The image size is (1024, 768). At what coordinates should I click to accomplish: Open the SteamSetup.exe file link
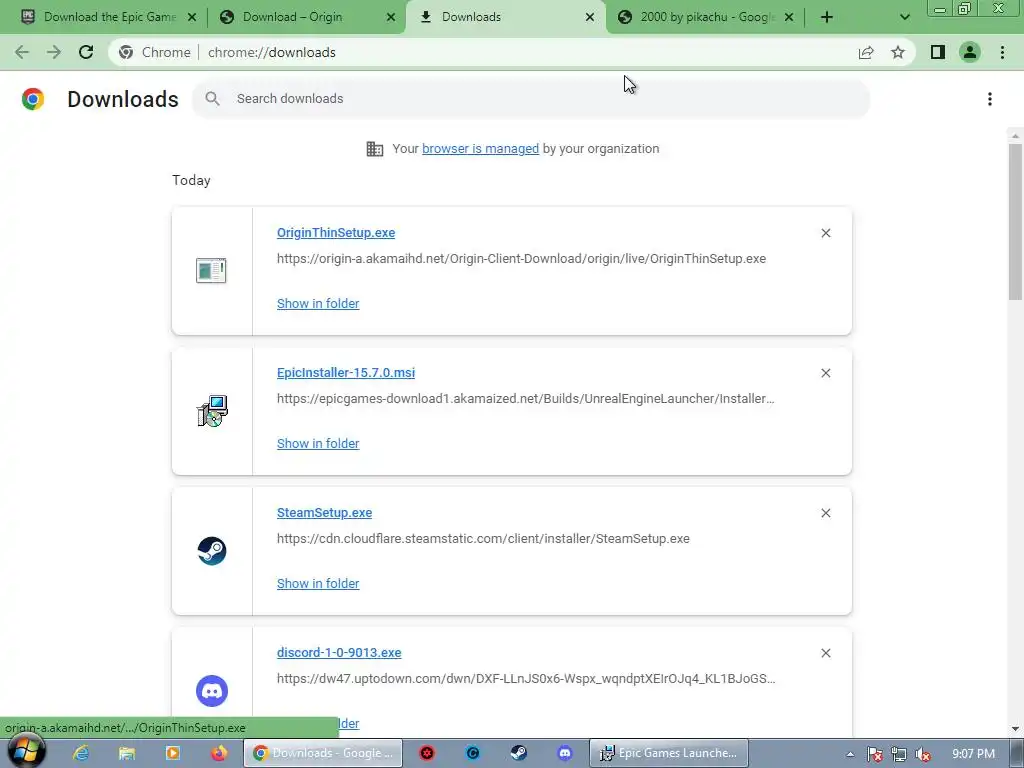click(x=325, y=513)
